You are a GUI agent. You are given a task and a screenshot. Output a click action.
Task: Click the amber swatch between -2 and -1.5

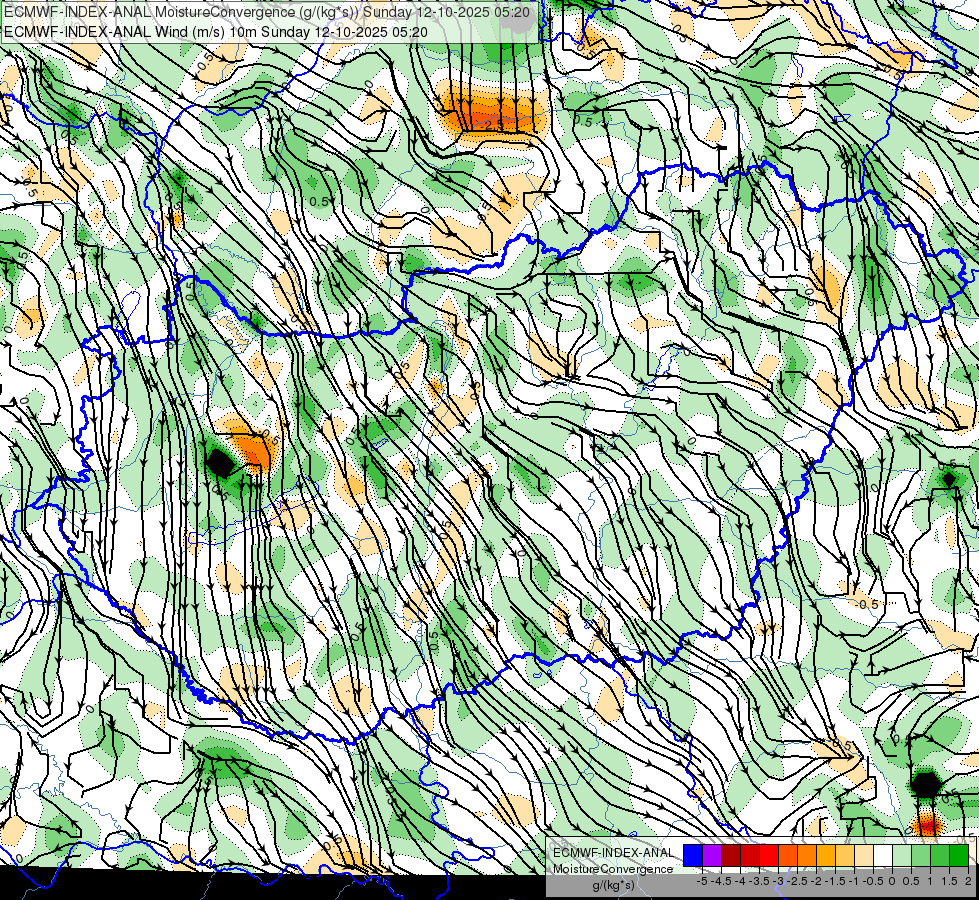(x=826, y=855)
